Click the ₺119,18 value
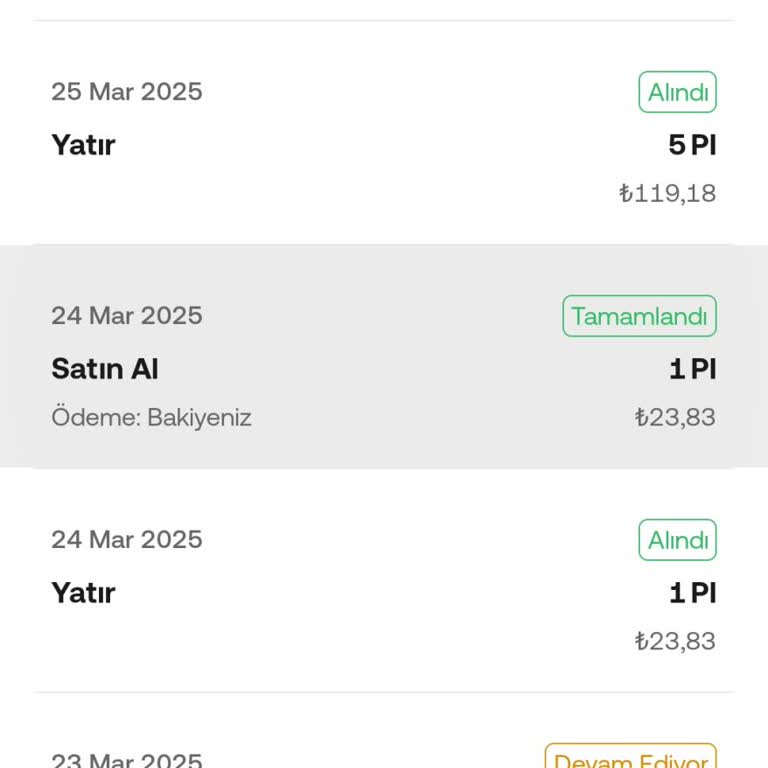 (x=667, y=193)
